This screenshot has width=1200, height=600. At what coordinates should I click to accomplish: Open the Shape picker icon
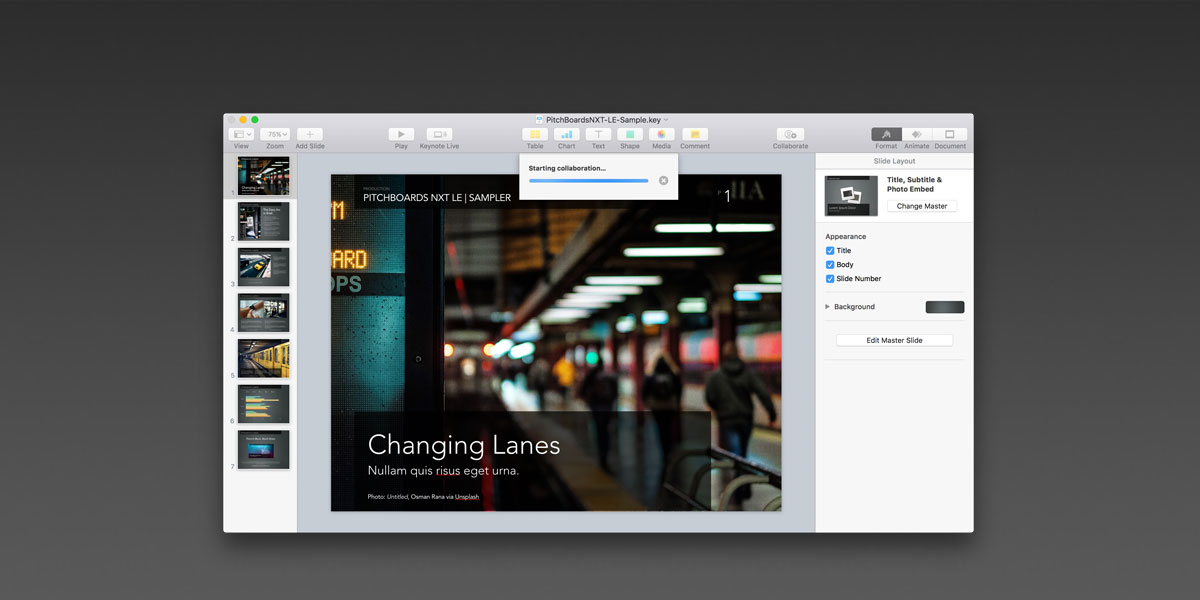[629, 134]
